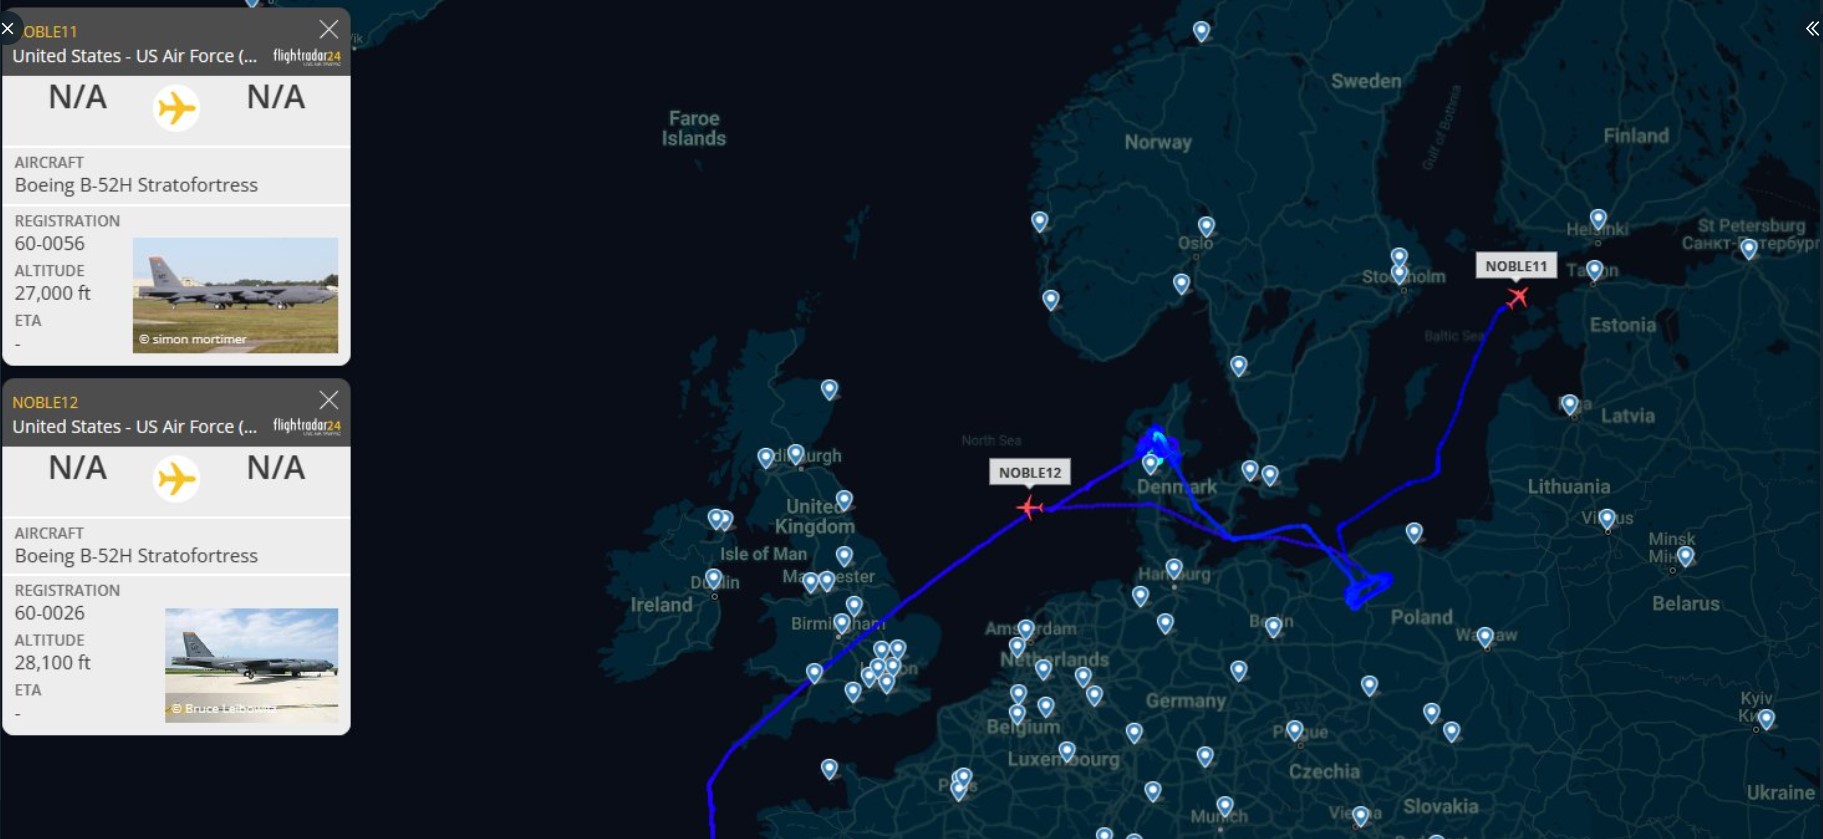Click the airport pin at Oslo
Screen dimensions: 1823x839
pyautogui.click(x=1206, y=227)
